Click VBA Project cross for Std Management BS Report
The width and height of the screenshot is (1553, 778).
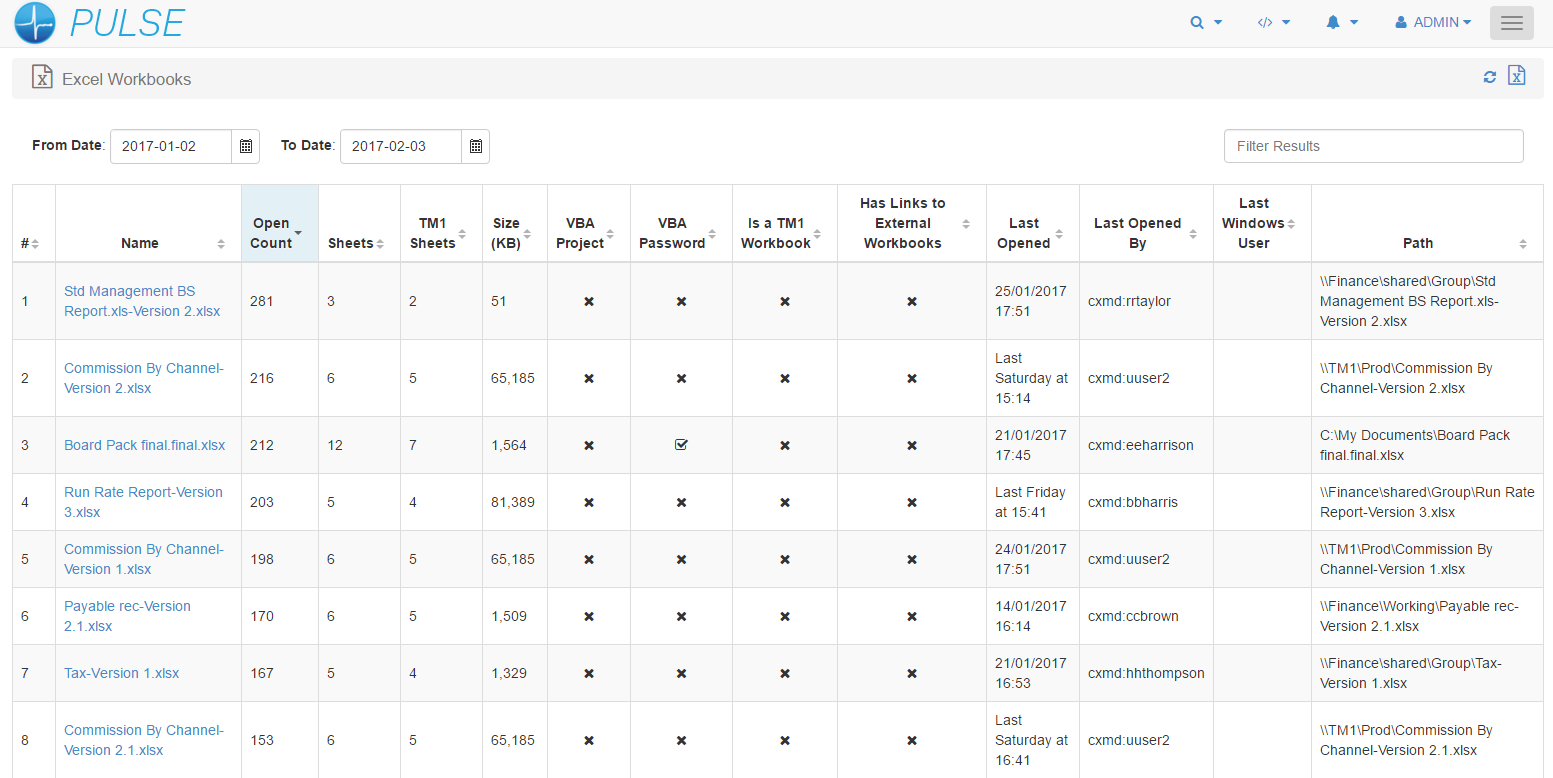[x=589, y=301]
